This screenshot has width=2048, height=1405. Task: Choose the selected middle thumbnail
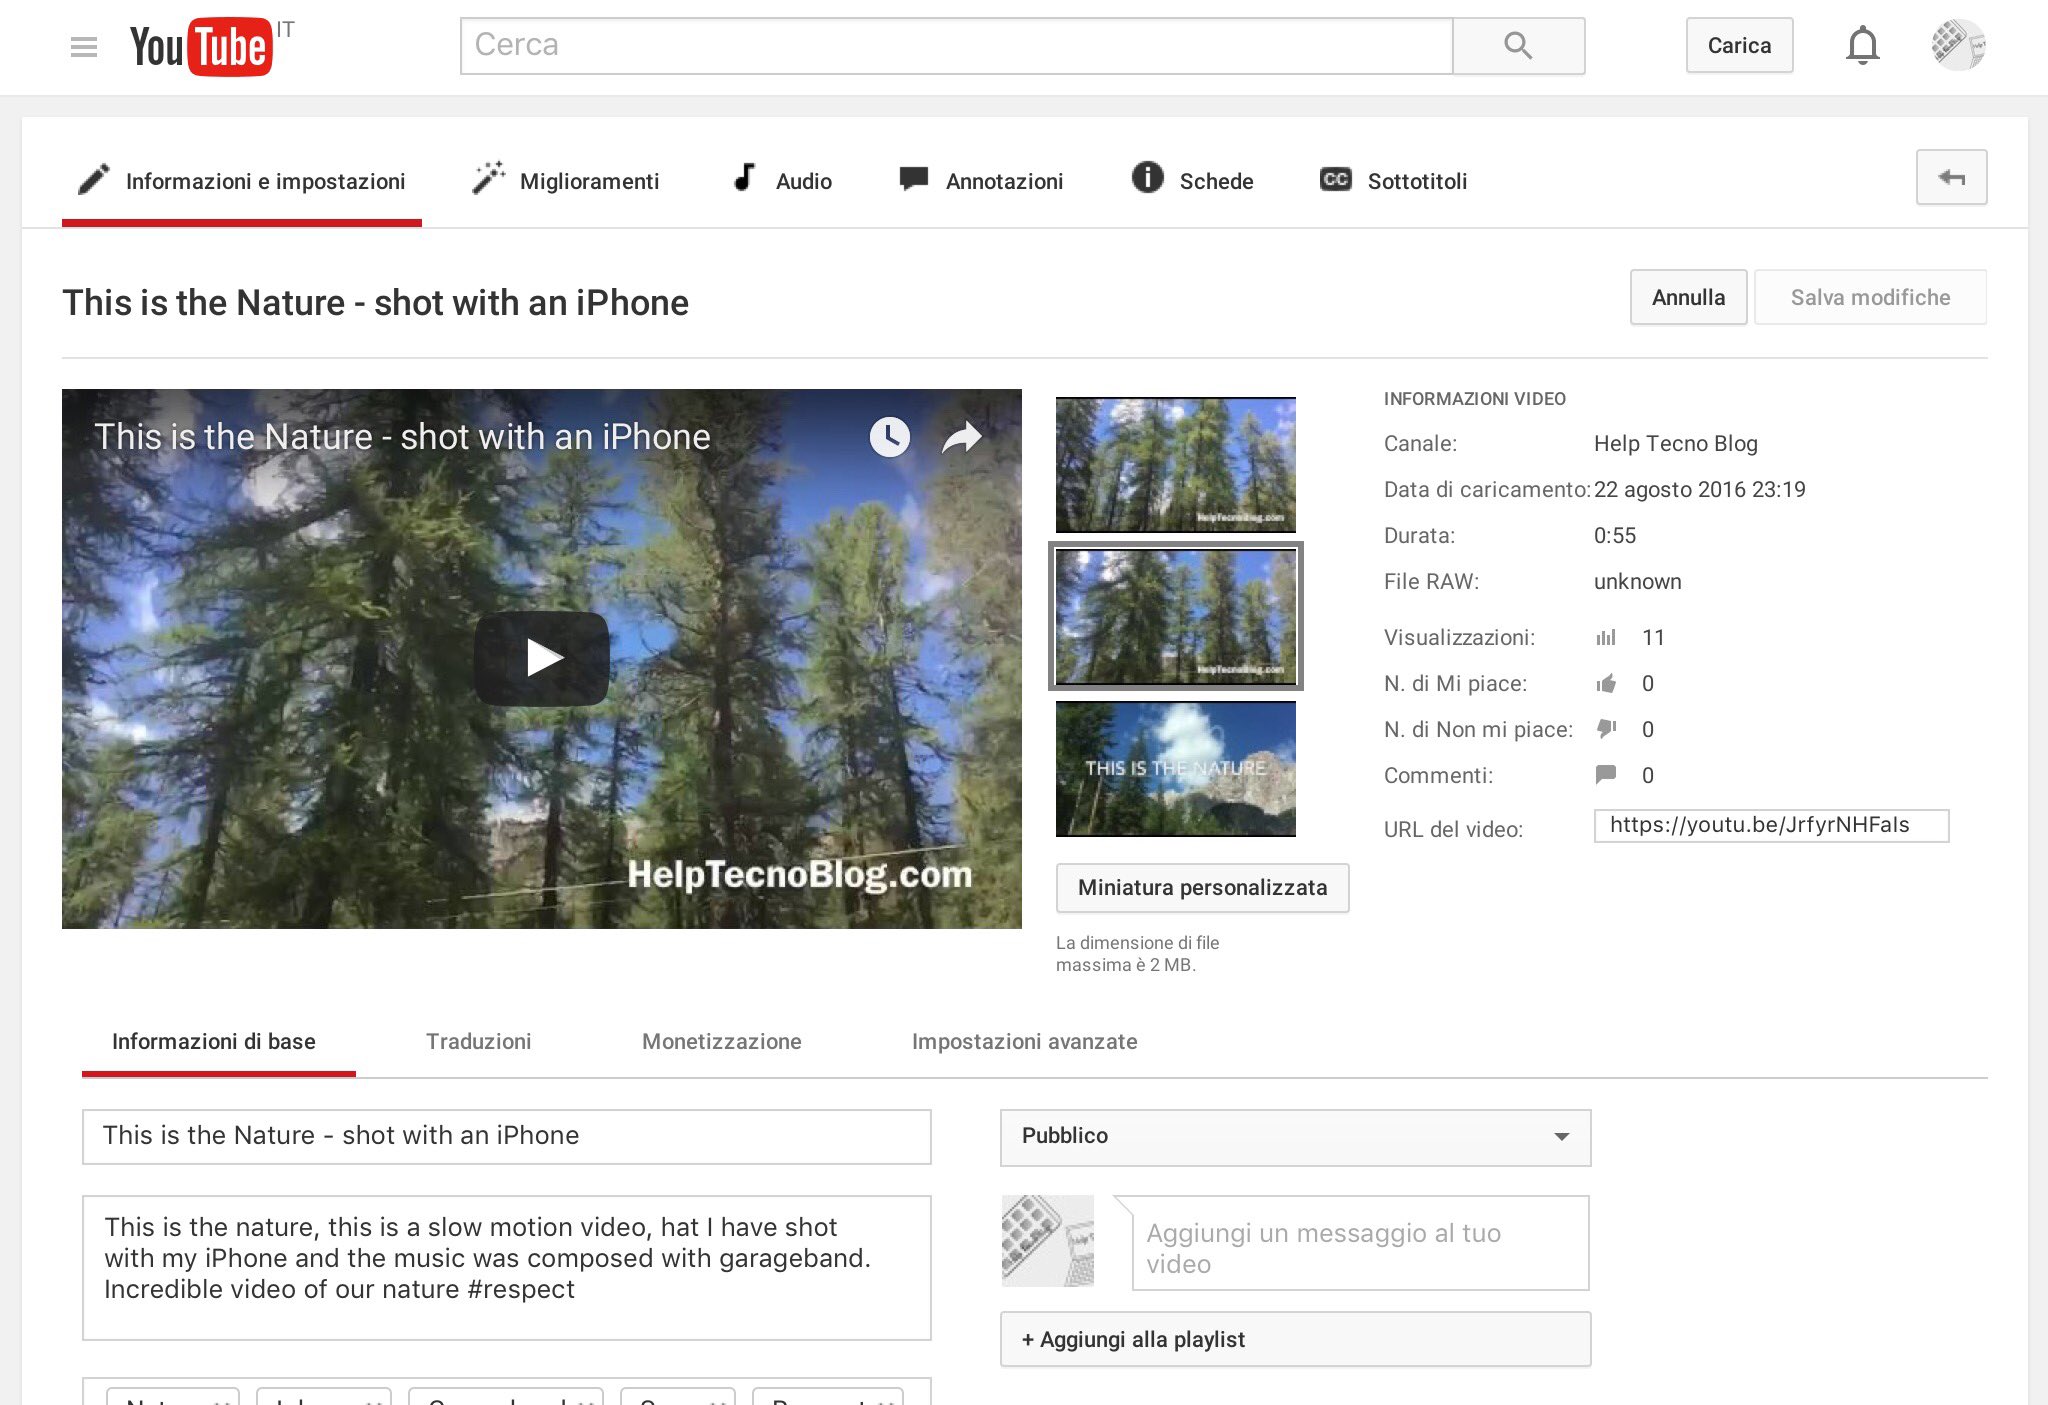pyautogui.click(x=1176, y=617)
